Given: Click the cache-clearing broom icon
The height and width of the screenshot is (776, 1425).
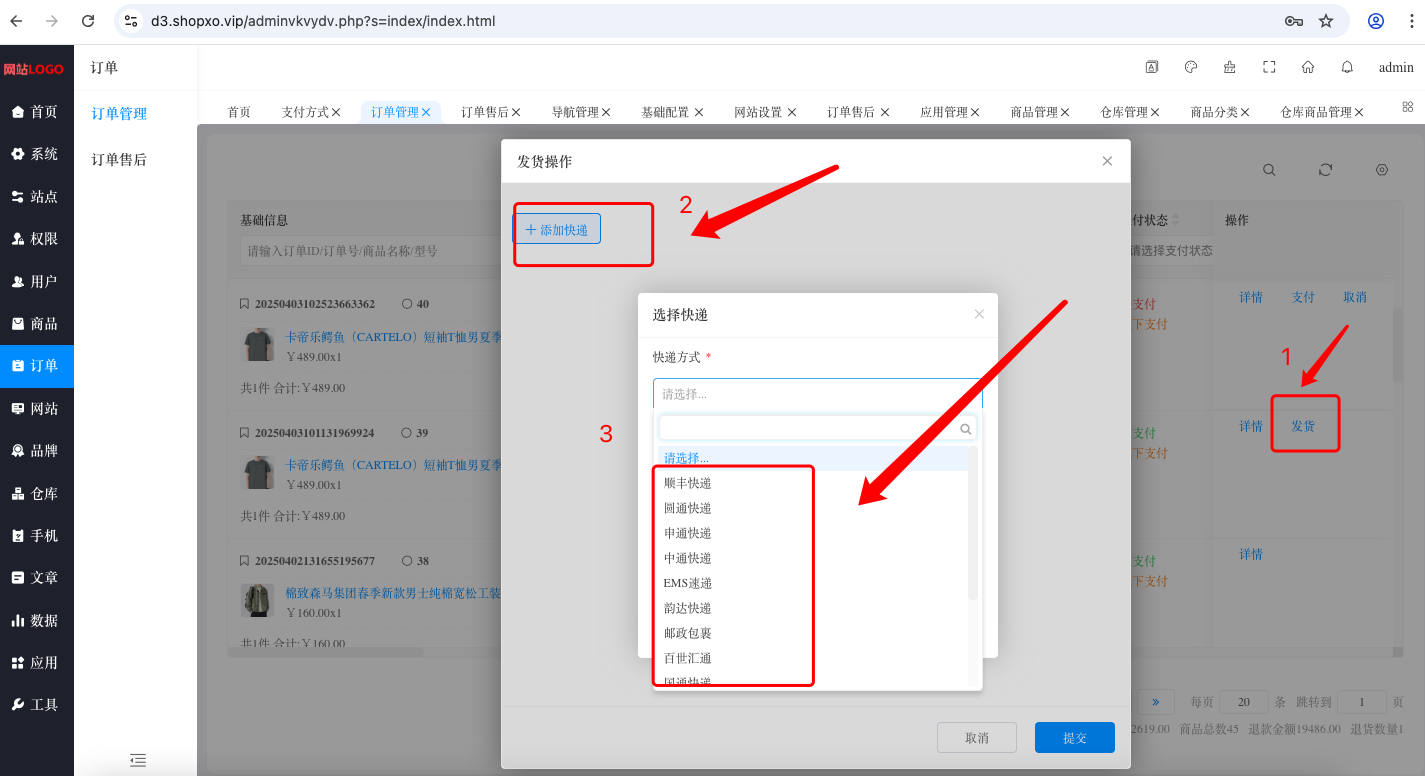Looking at the screenshot, I should [1230, 67].
